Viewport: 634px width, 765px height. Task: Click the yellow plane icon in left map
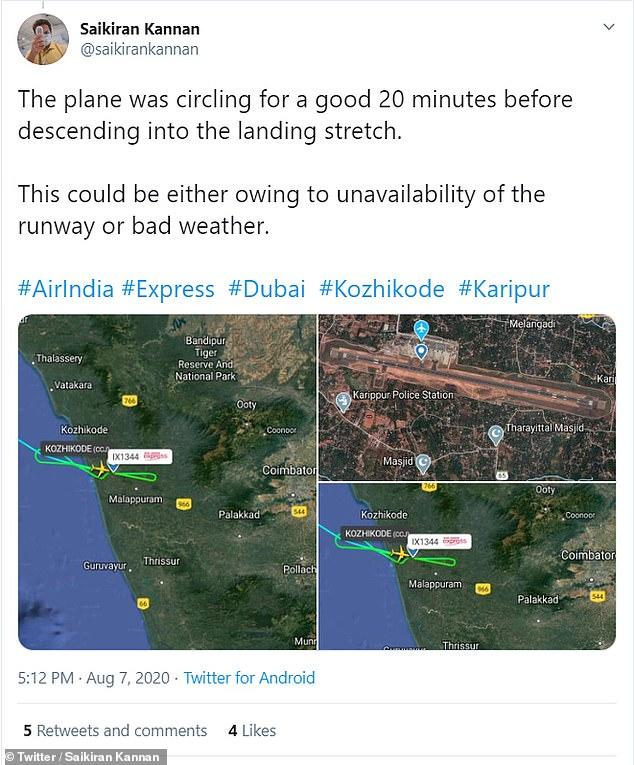point(100,469)
